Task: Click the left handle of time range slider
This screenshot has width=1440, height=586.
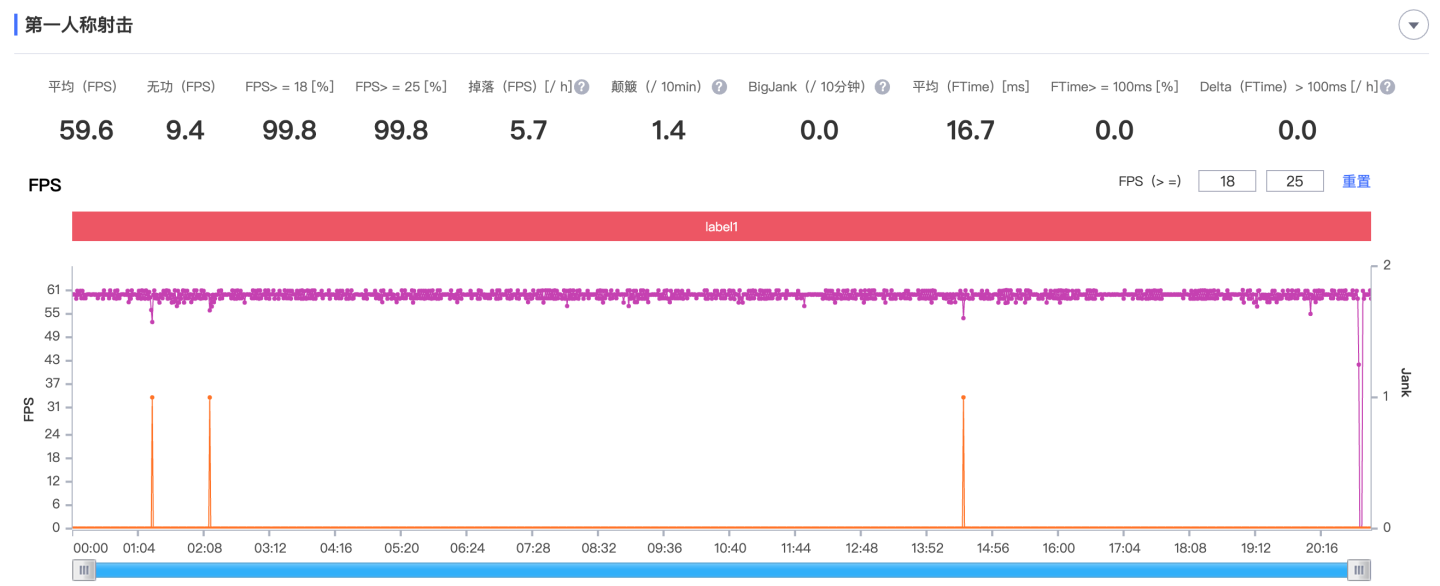Action: pyautogui.click(x=85, y=570)
